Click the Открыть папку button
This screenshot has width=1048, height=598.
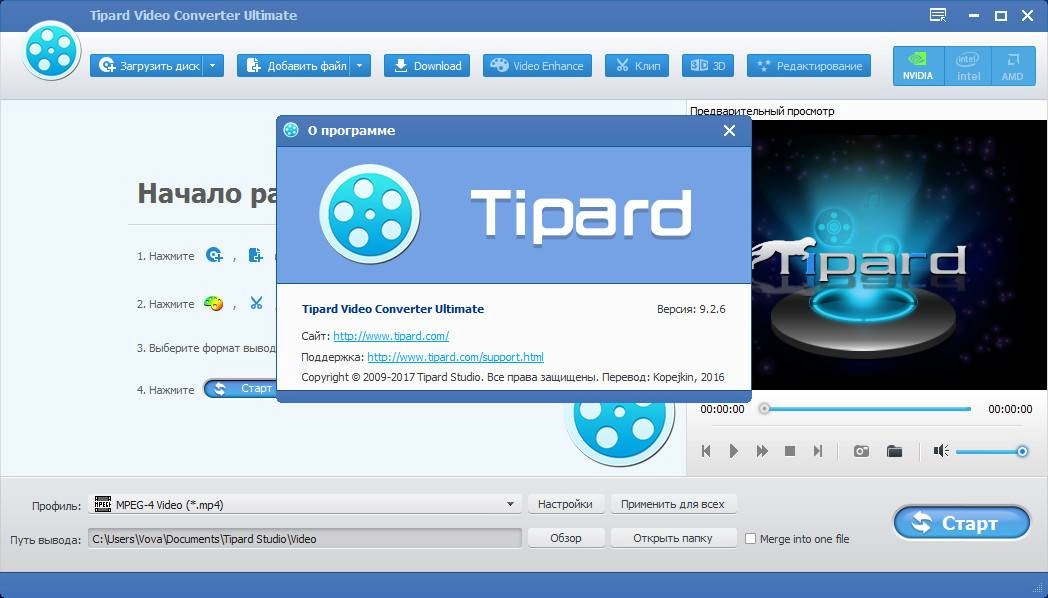coord(672,538)
